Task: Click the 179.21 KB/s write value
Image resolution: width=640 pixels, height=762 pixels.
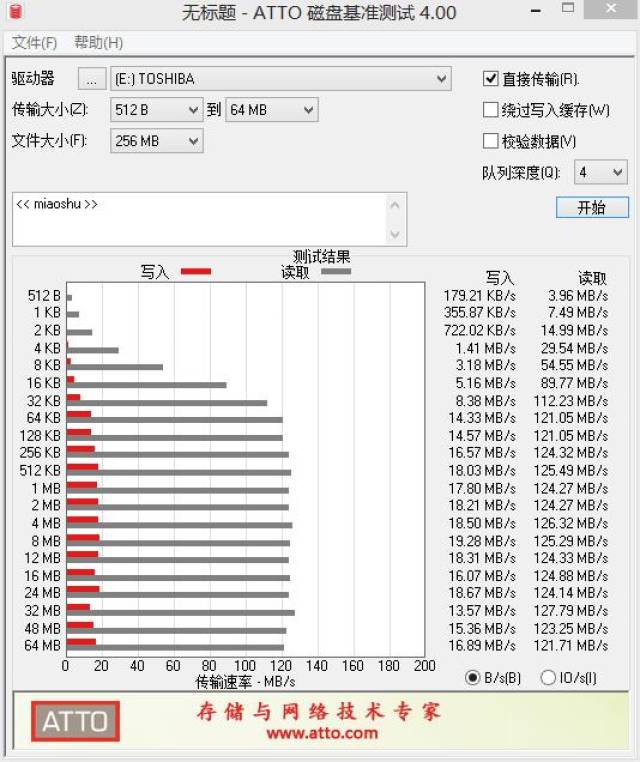Action: (x=479, y=296)
